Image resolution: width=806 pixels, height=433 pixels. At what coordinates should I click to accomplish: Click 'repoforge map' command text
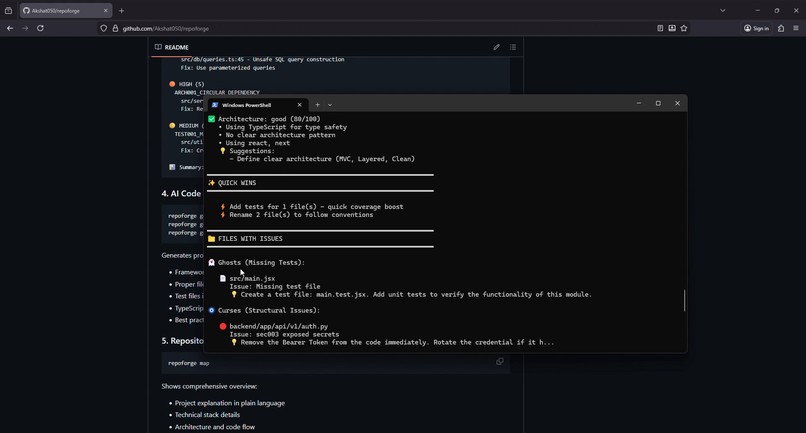pos(189,363)
